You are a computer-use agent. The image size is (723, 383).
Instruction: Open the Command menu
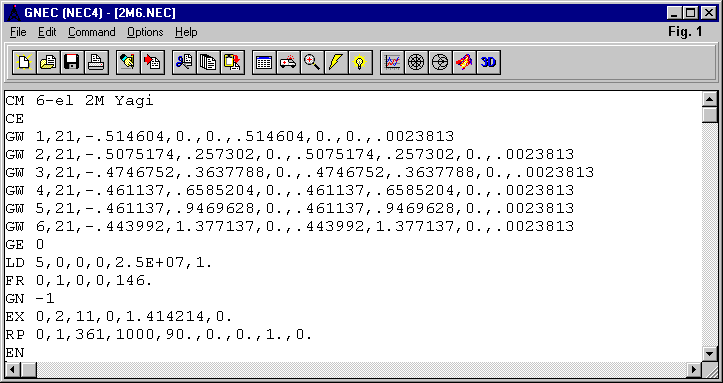(x=91, y=32)
